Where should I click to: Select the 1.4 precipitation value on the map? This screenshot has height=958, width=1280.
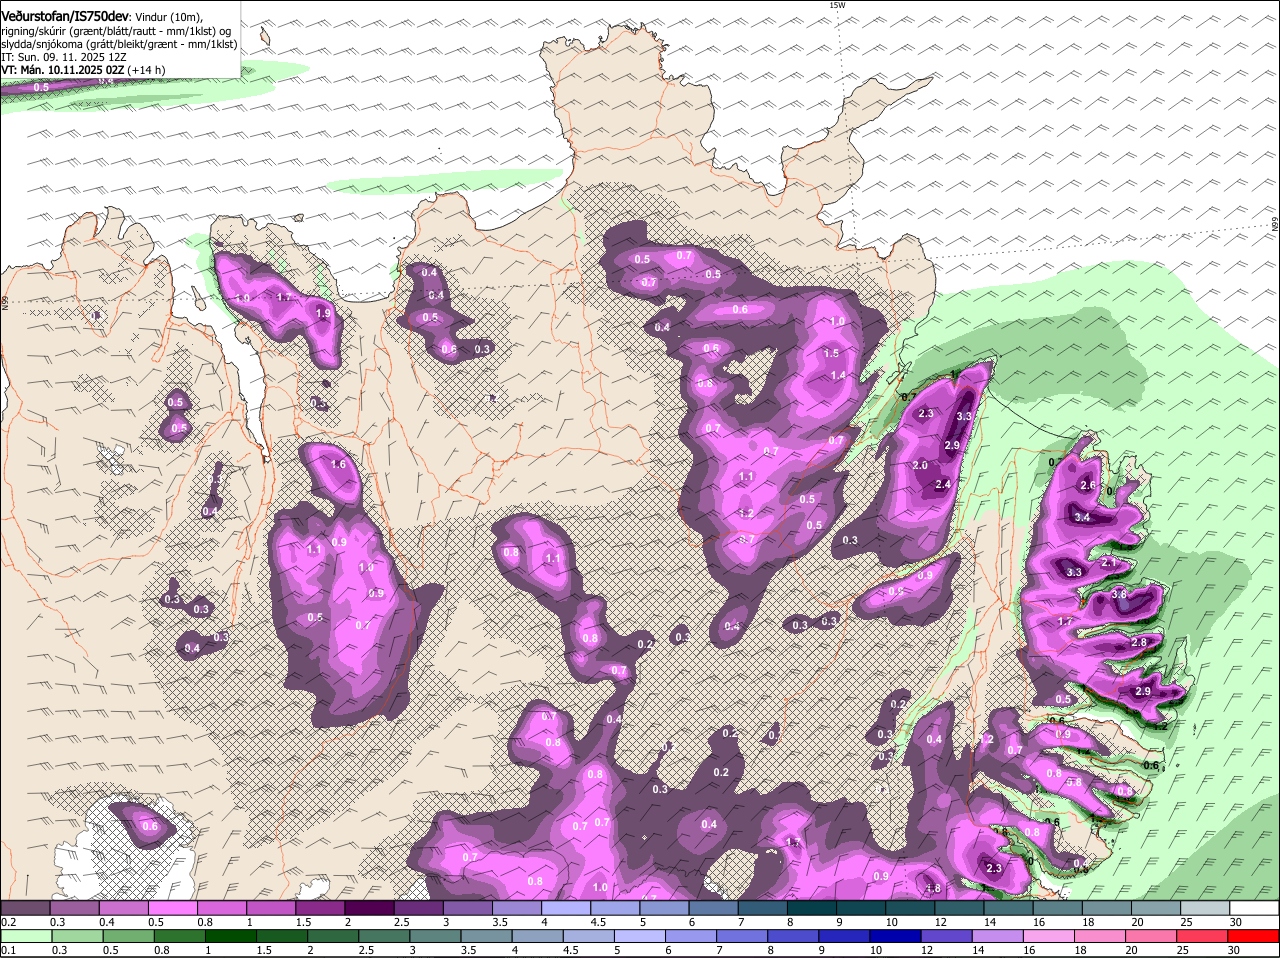point(838,375)
